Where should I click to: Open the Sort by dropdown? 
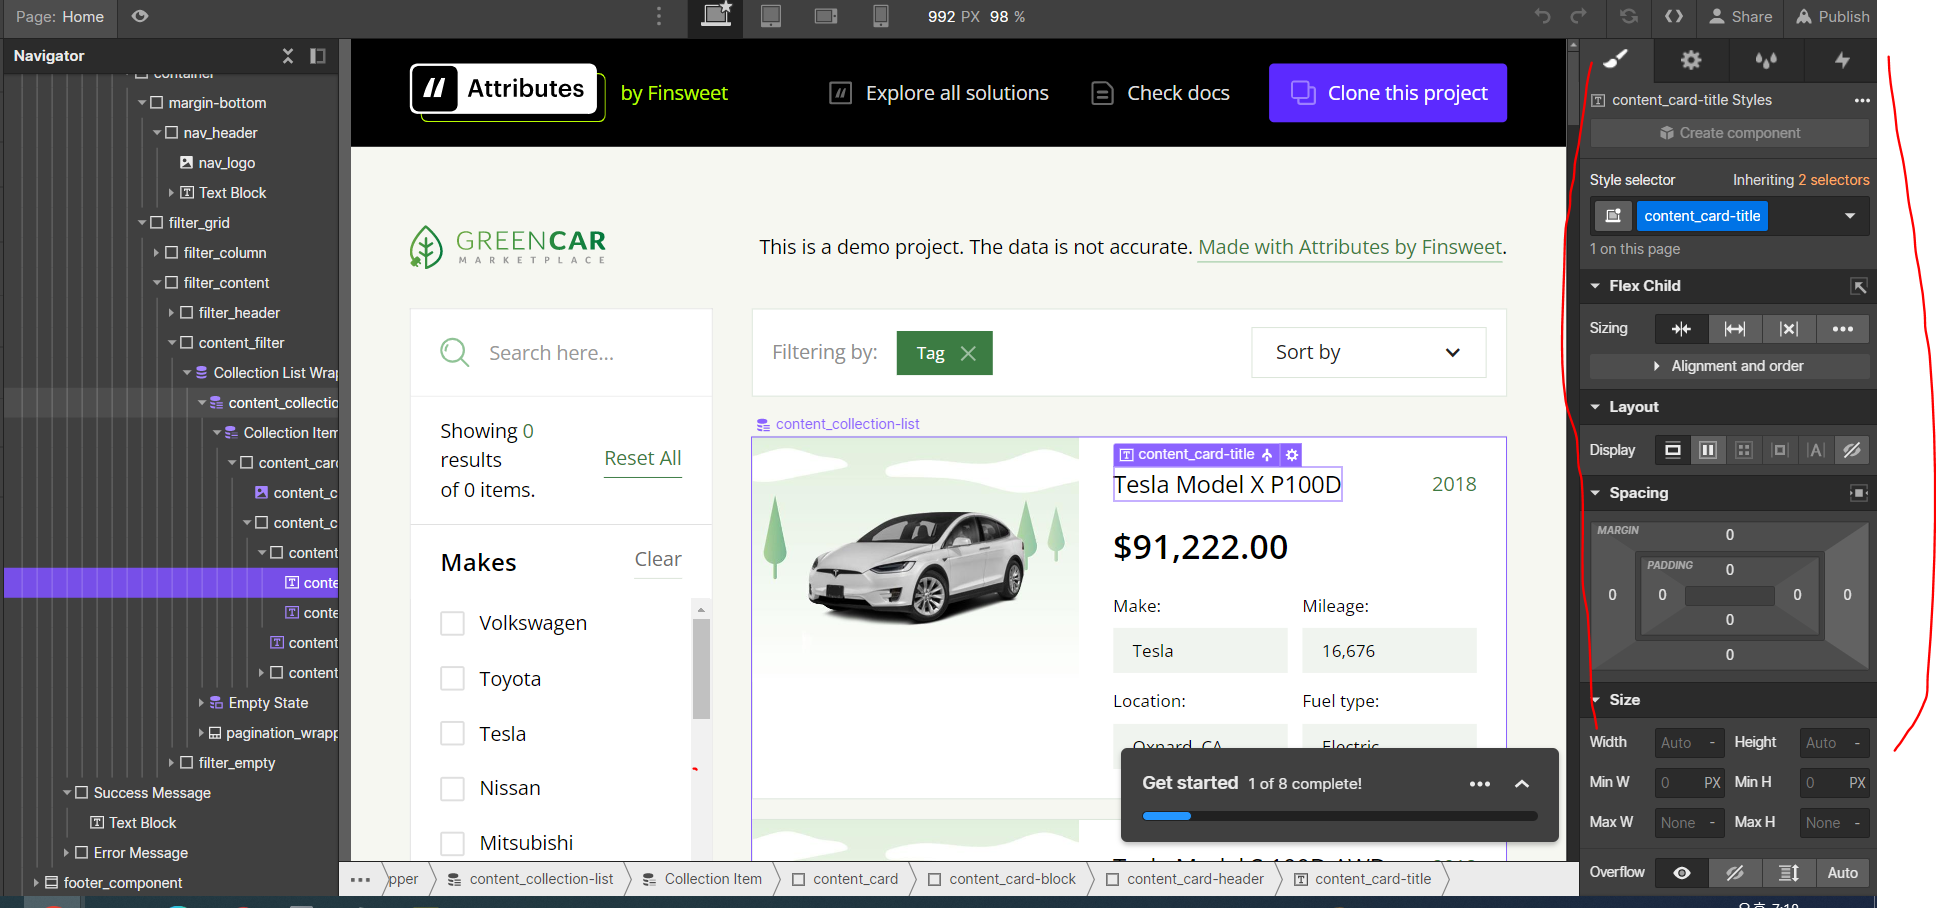[1368, 352]
